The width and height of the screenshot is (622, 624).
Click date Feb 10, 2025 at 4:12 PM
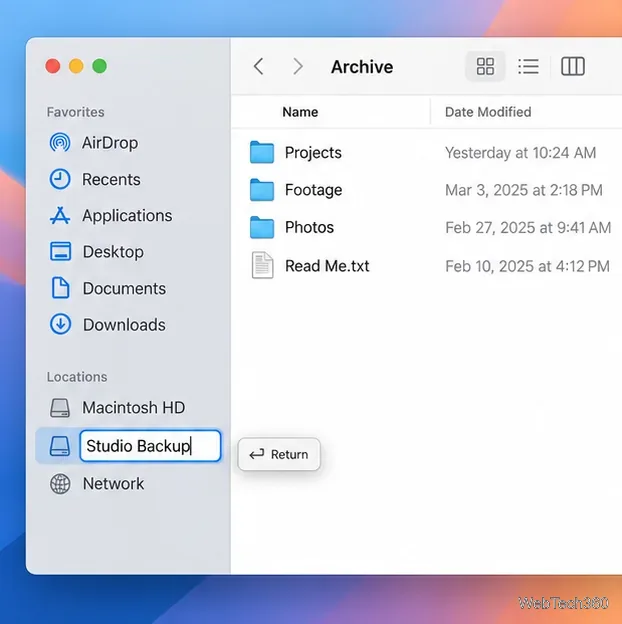(527, 266)
